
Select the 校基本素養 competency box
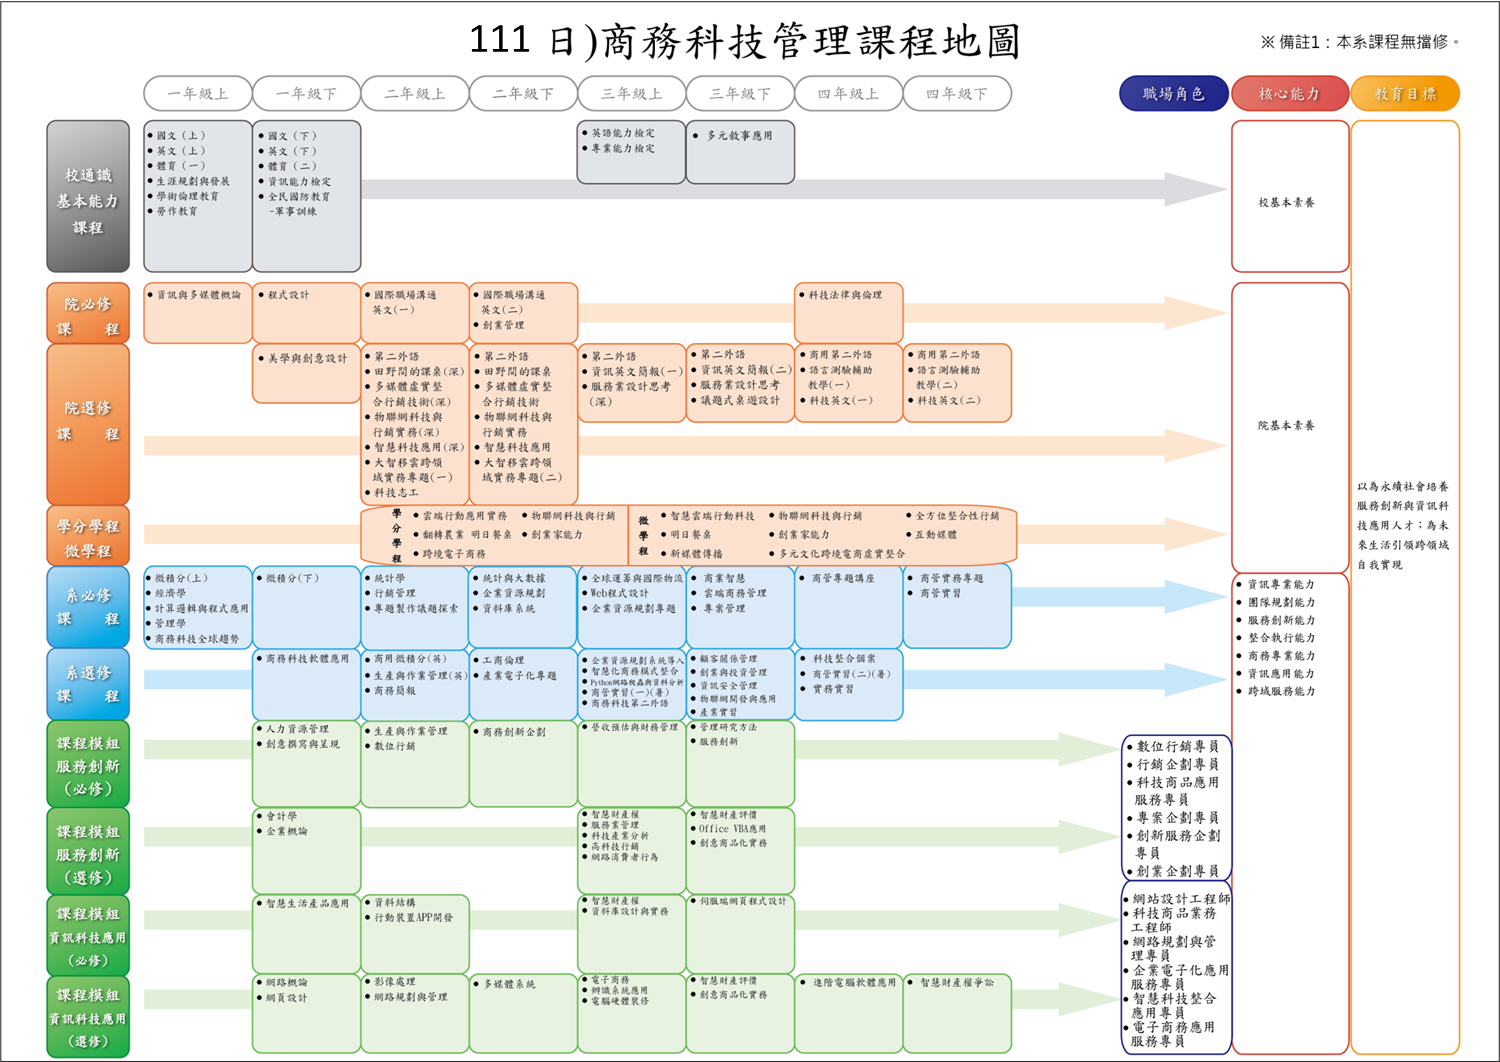[x=1288, y=197]
